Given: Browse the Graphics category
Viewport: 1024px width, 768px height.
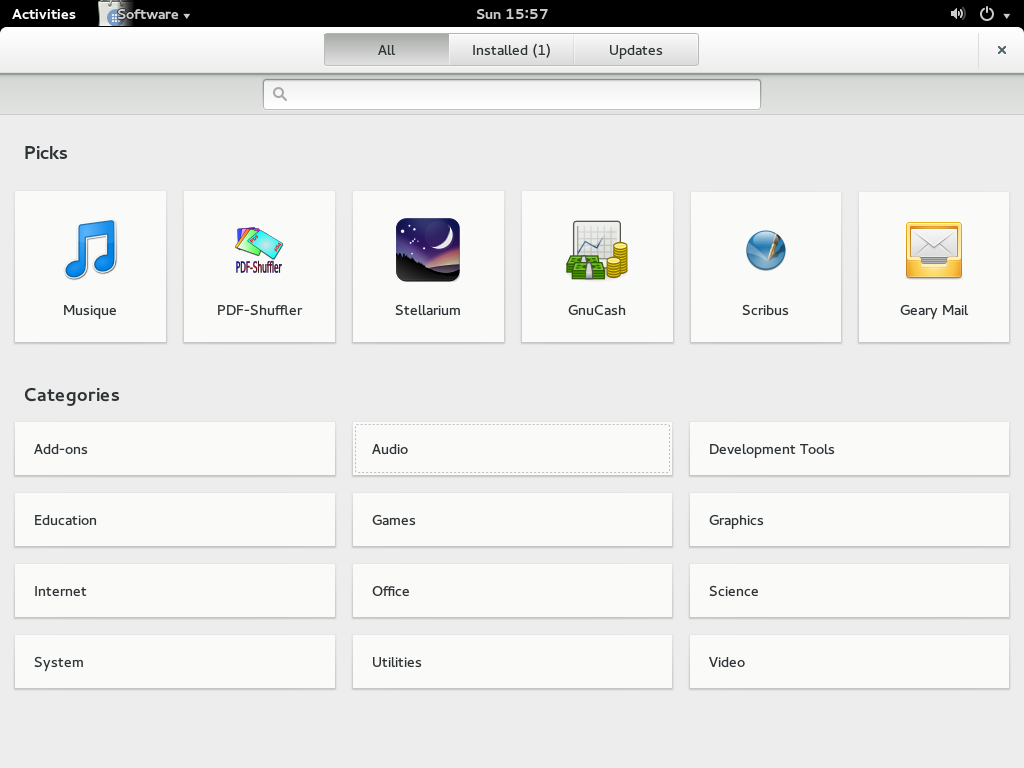Looking at the screenshot, I should (x=850, y=520).
